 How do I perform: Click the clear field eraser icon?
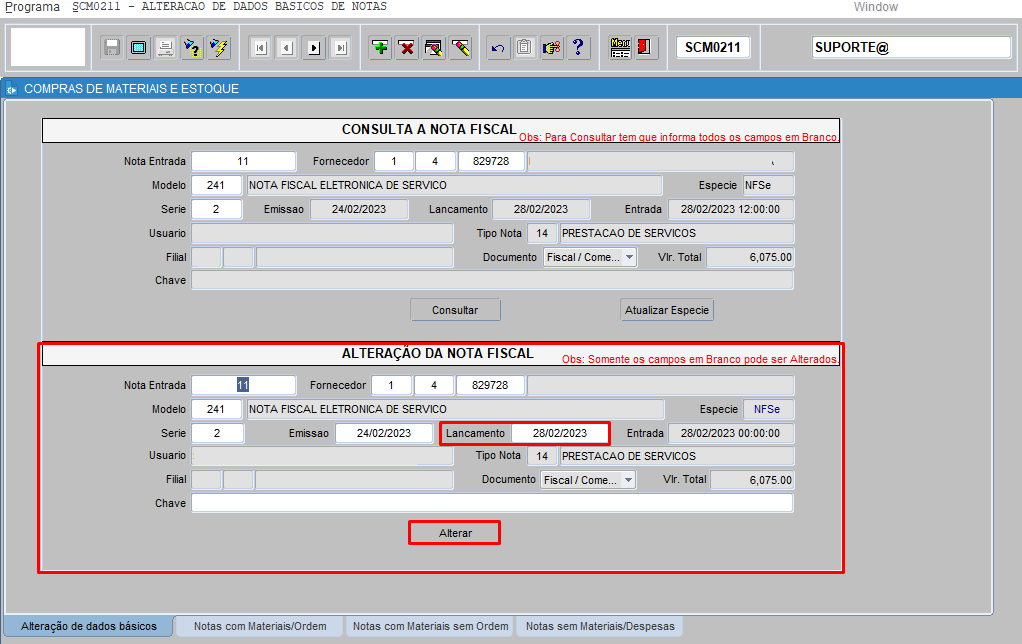461,48
